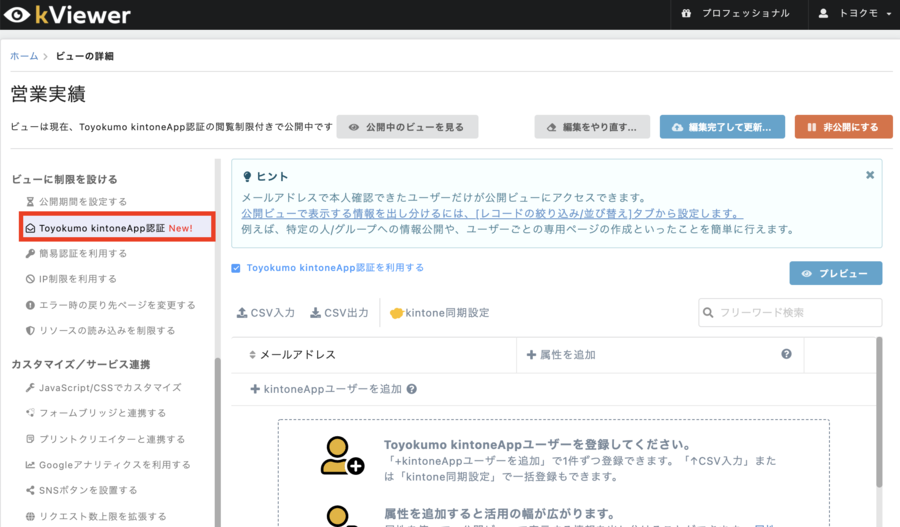Click the user avatar icon beside トヨクモ
900x527 pixels.
pyautogui.click(x=823, y=13)
